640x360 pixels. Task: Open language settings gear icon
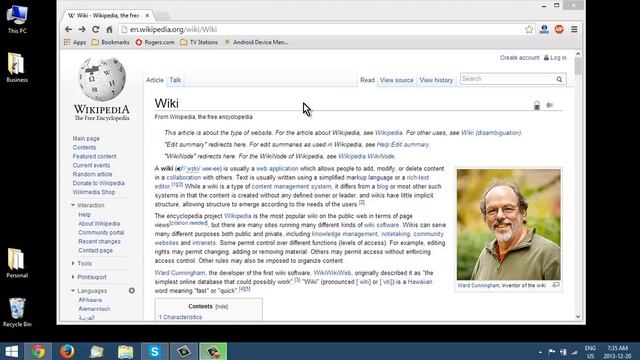[x=131, y=291]
